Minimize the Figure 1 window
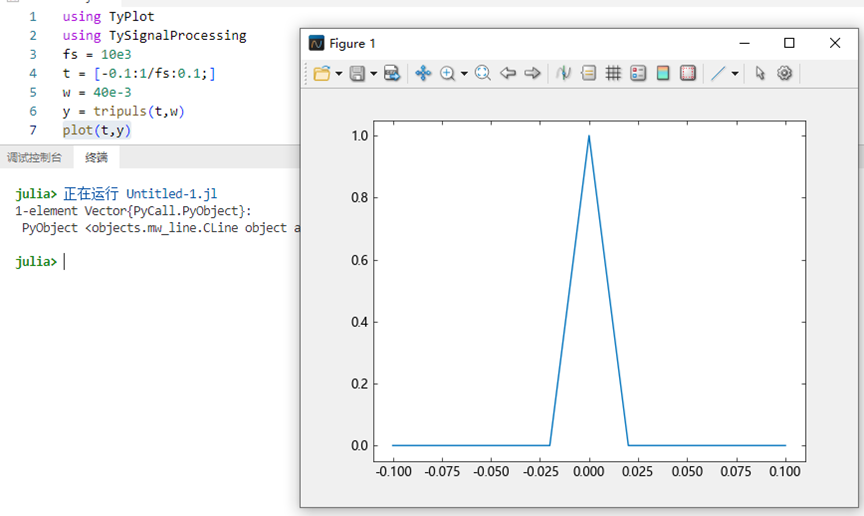Image resolution: width=864 pixels, height=516 pixels. [x=744, y=43]
